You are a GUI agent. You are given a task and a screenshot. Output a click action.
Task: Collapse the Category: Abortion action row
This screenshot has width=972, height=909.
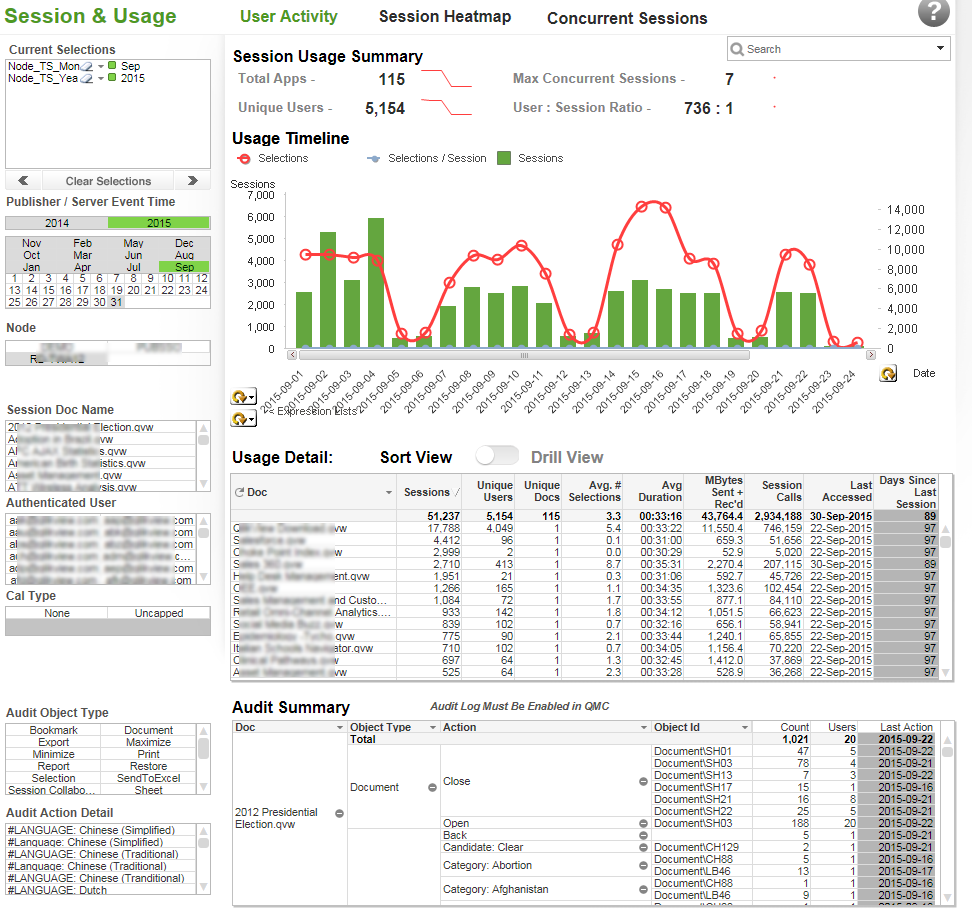[x=643, y=865]
